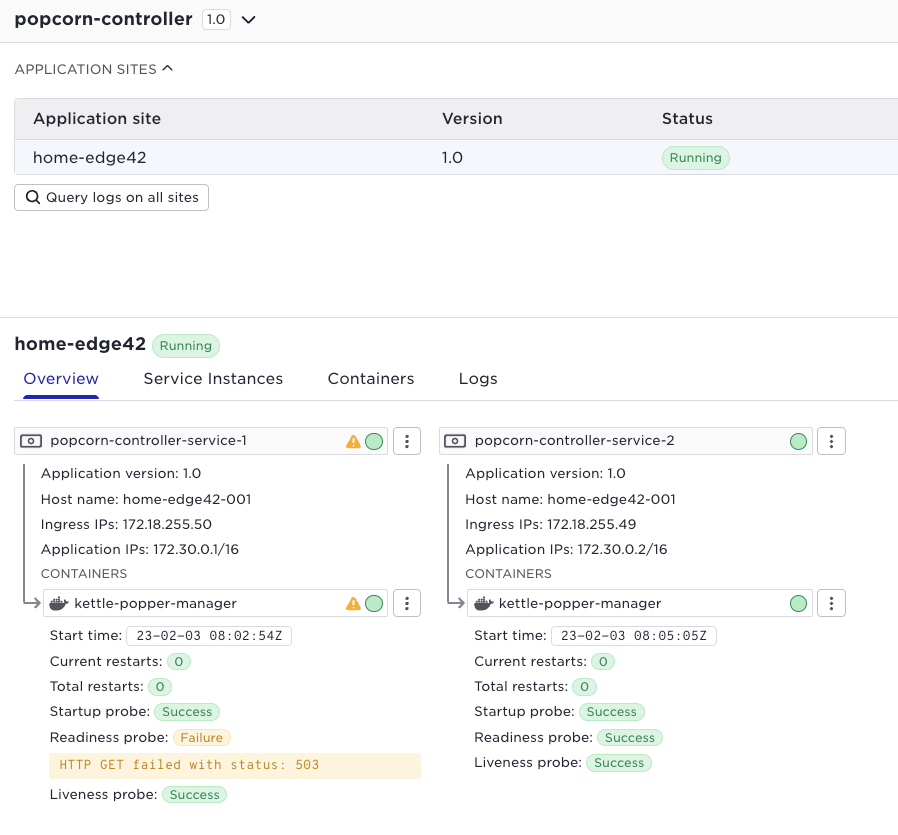Click start time 23-02-03 08:02:54Z field
The image size is (898, 835).
pos(209,636)
